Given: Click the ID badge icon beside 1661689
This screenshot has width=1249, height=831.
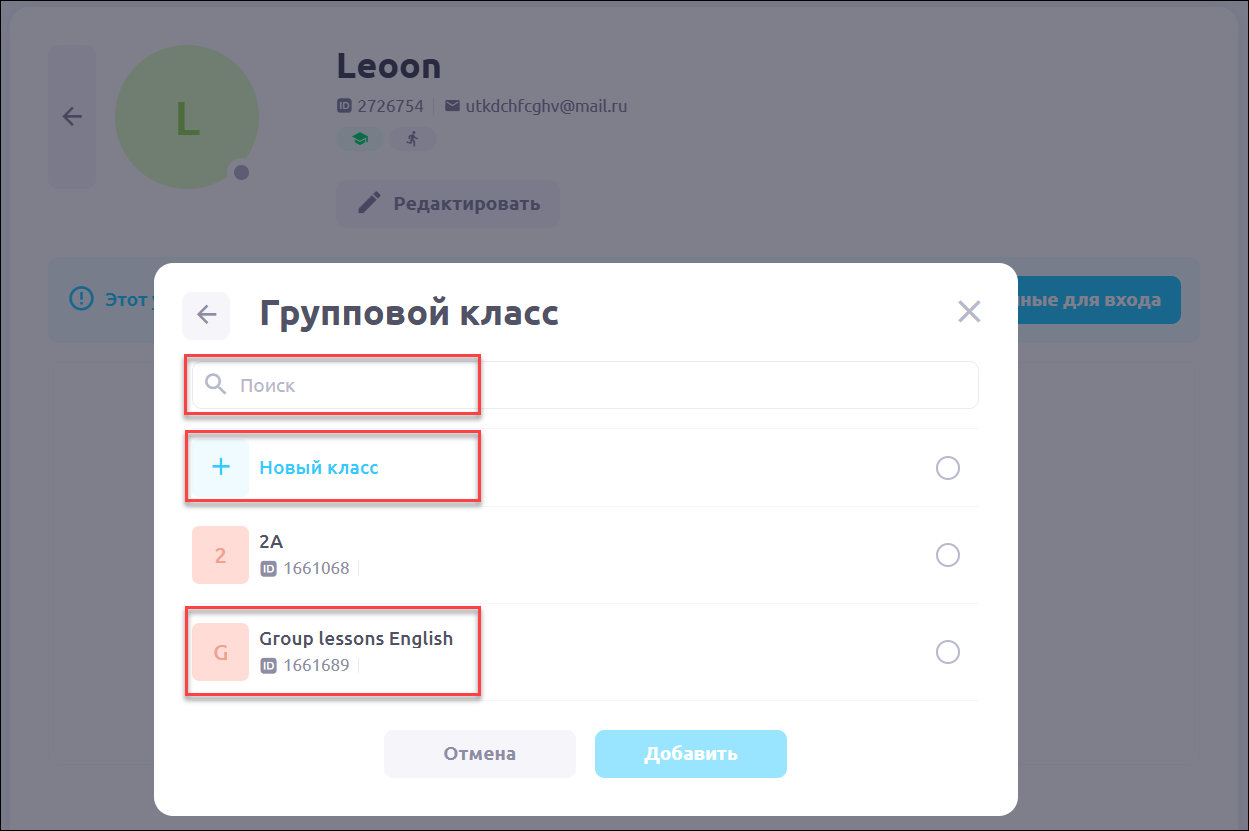Looking at the screenshot, I should 268,665.
